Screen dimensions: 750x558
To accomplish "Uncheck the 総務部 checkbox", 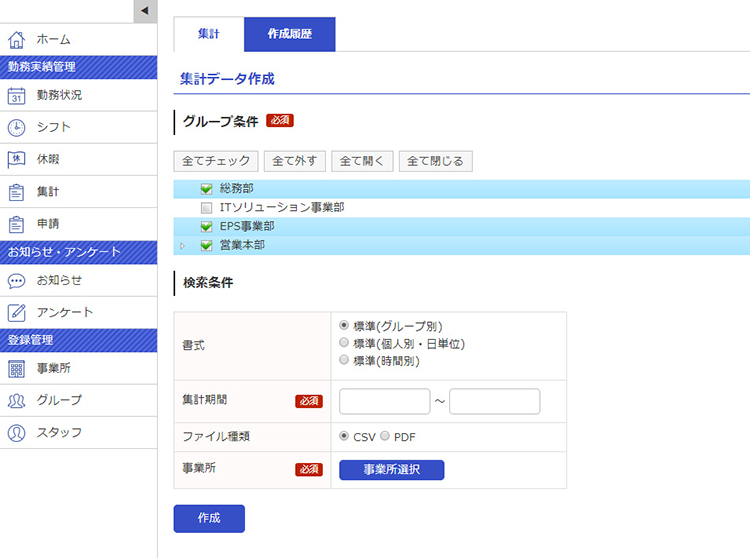I will coord(206,189).
